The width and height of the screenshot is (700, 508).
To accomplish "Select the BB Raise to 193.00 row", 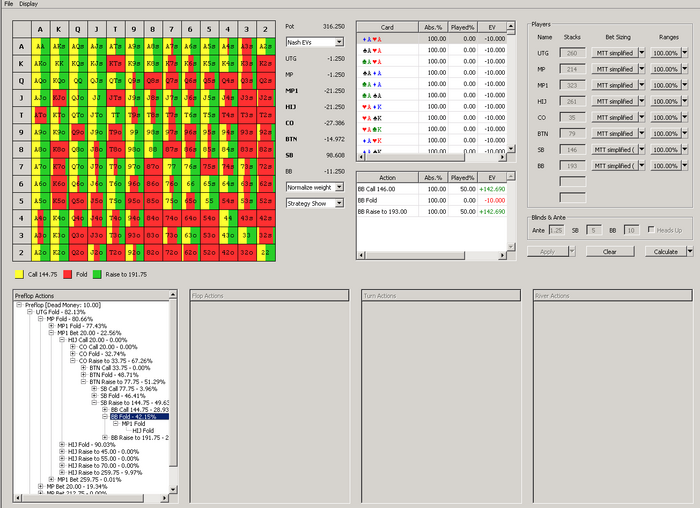I will coord(431,212).
